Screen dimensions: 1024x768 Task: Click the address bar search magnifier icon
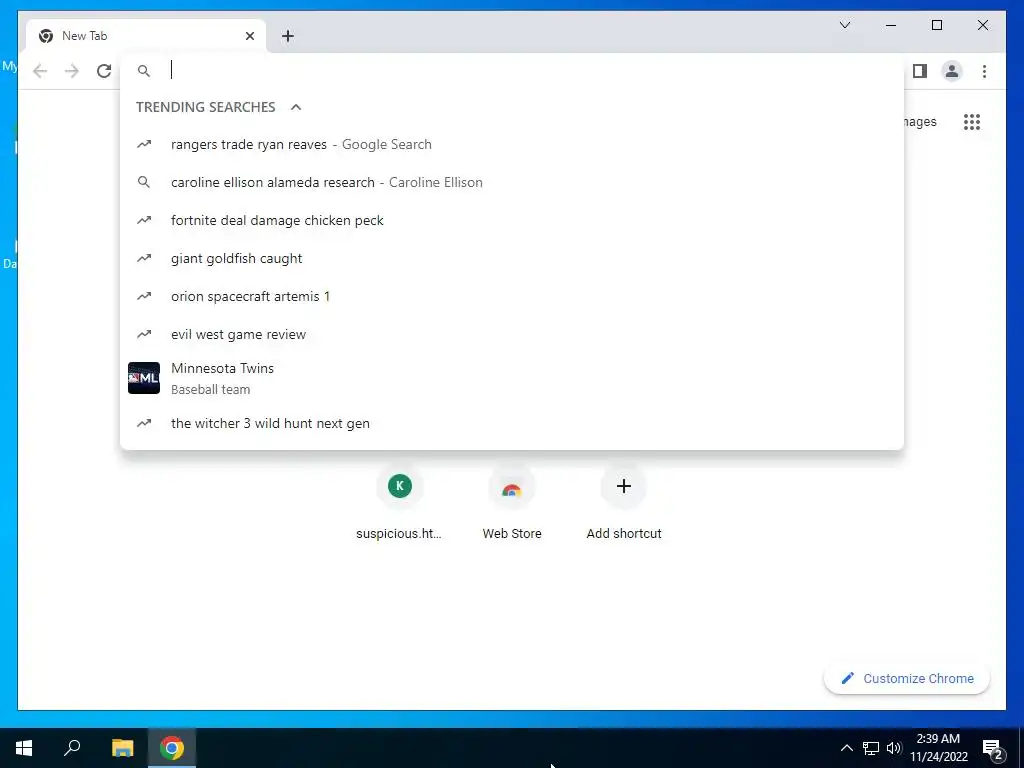[x=144, y=71]
